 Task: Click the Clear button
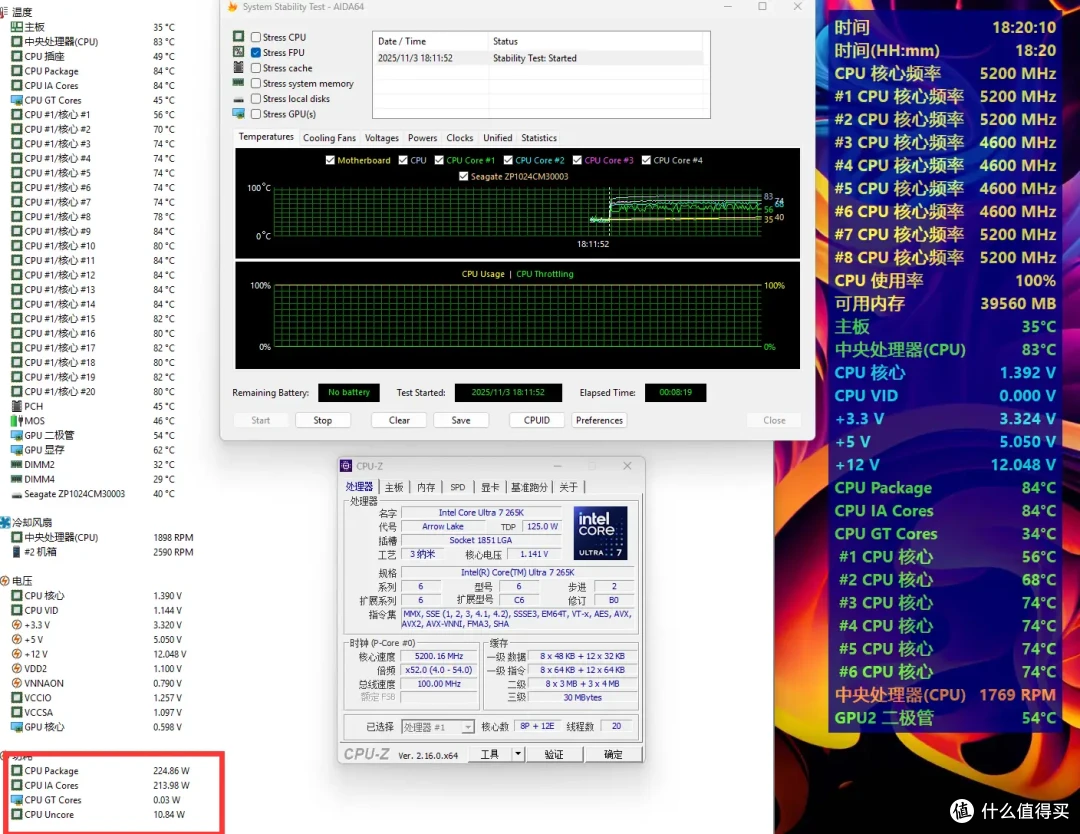click(399, 420)
